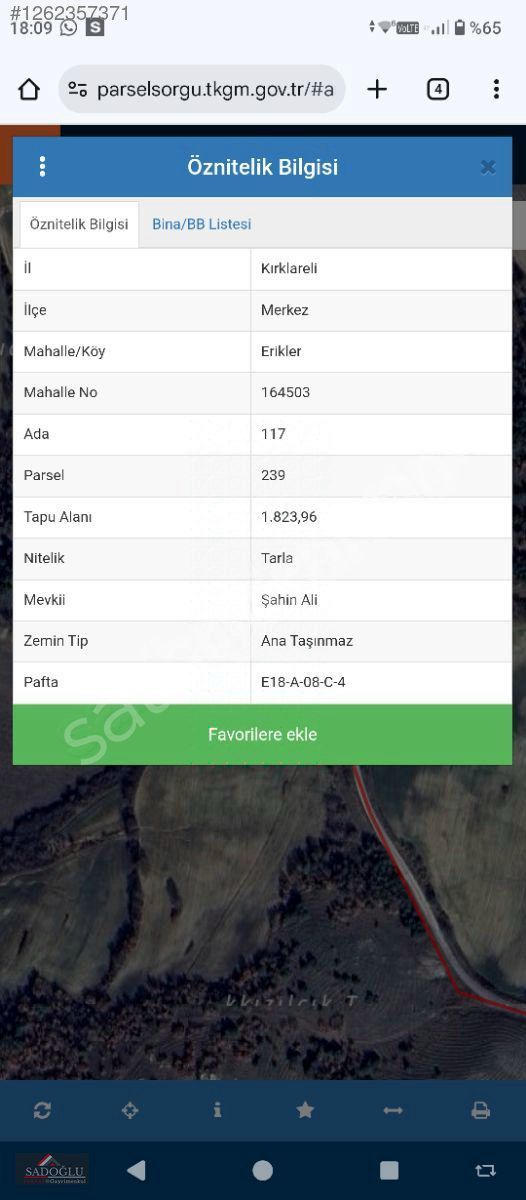
Task: Tap the Android recent apps square button
Action: [x=389, y=1170]
